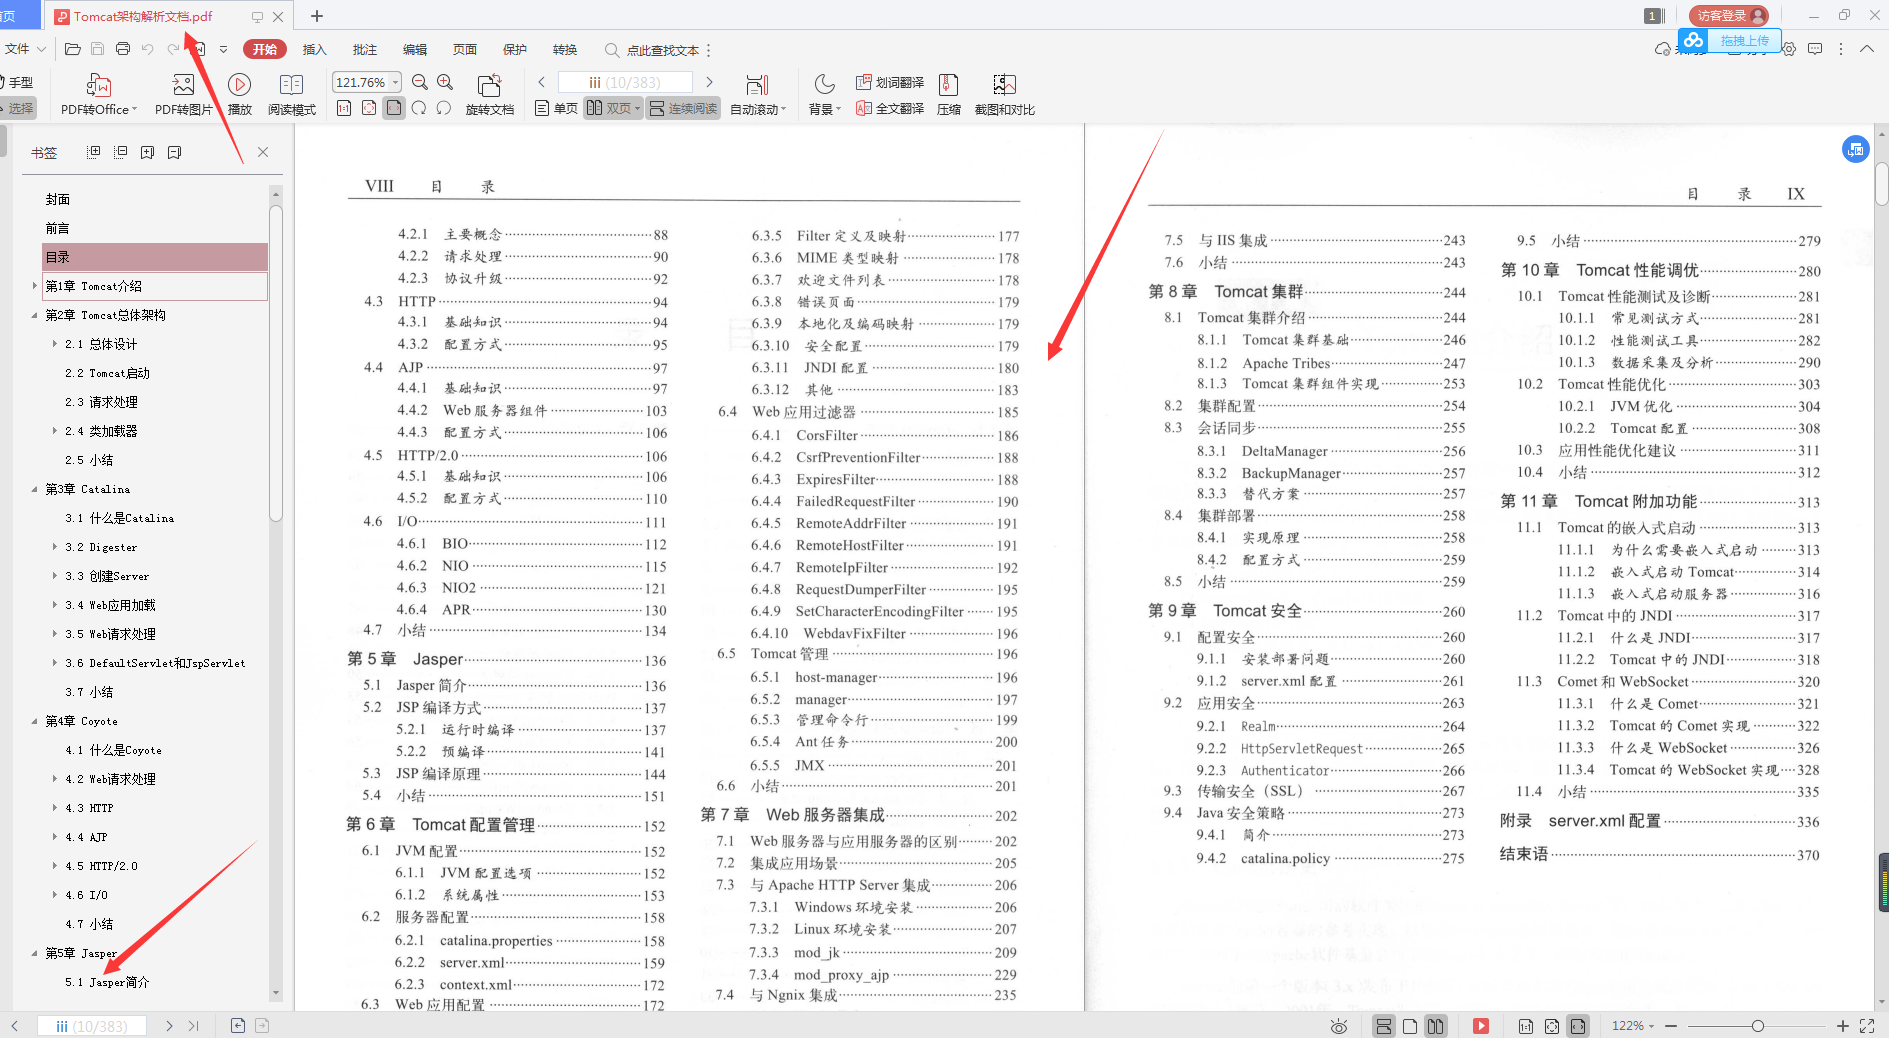Enter fullscreen via status bar icon
The width and height of the screenshot is (1889, 1038).
point(1867,1026)
